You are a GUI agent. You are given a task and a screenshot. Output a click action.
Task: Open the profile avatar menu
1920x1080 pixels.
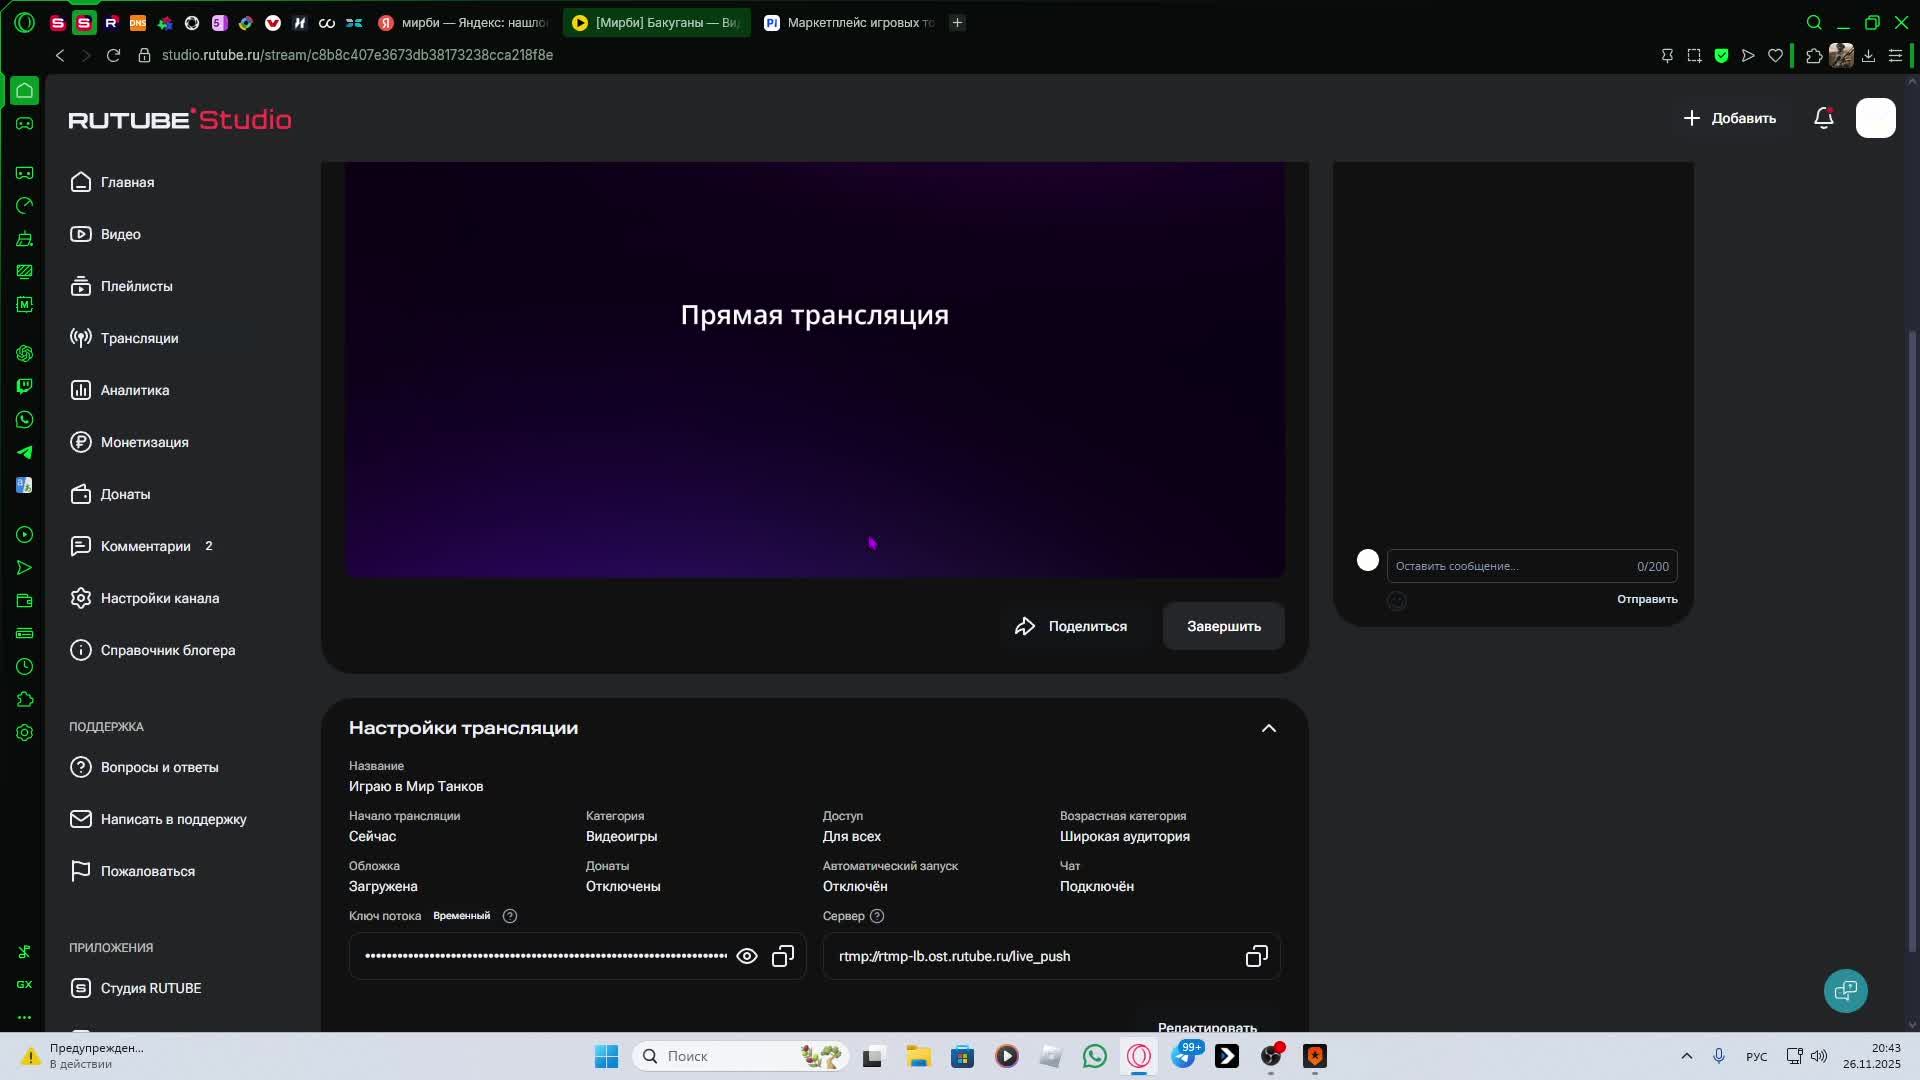point(1875,119)
